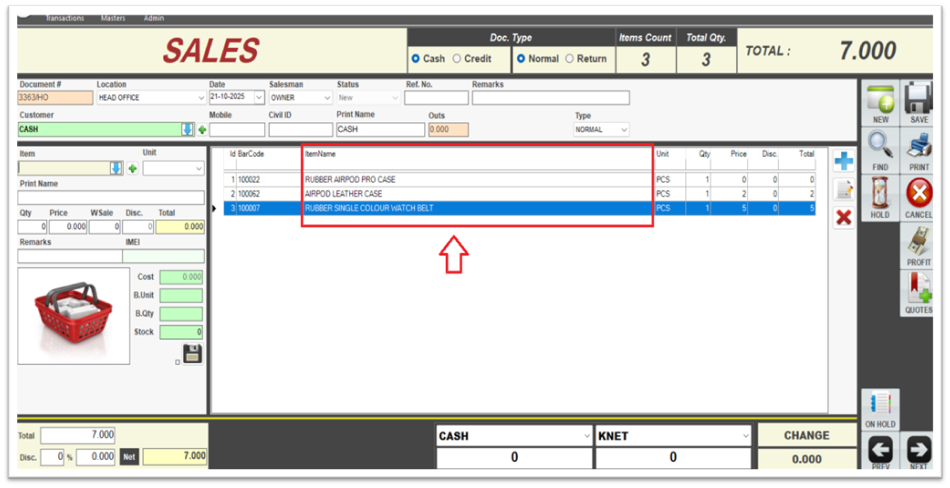Screen dimensions: 950x488
Task: Click the KNET amount input showing 0
Action: click(x=673, y=458)
